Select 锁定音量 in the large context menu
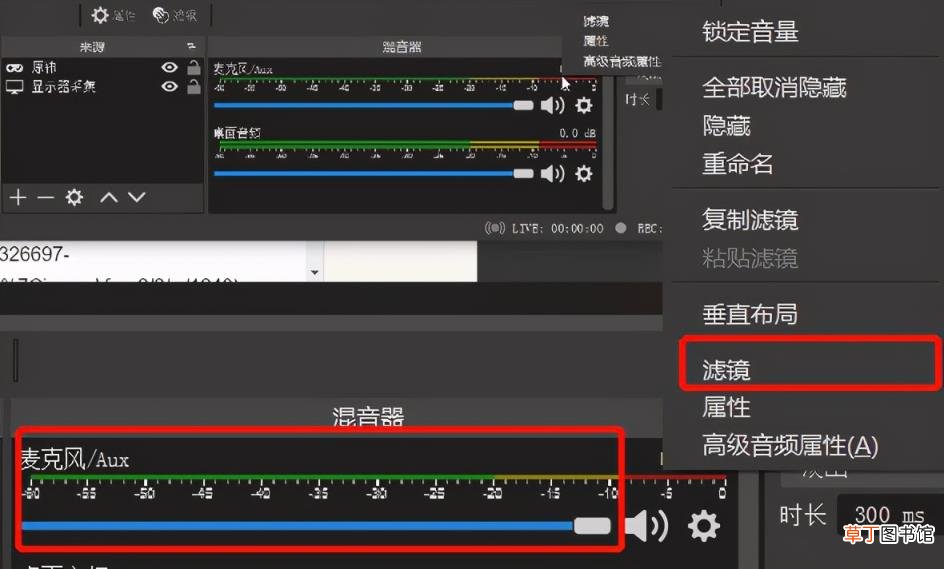Image resolution: width=944 pixels, height=569 pixels. 750,31
